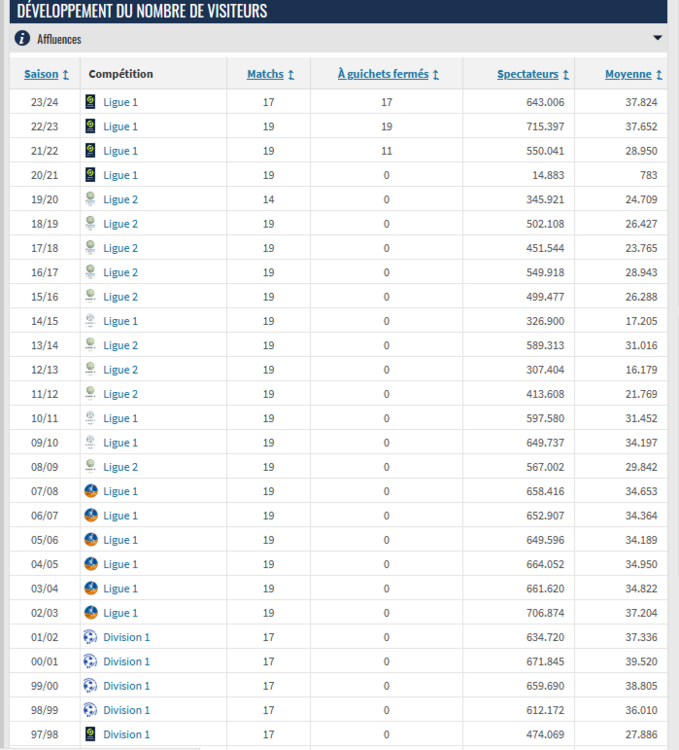Image resolution: width=679 pixels, height=750 pixels.
Task: Open Ligue 2 link for season 18/19
Action: click(x=120, y=224)
